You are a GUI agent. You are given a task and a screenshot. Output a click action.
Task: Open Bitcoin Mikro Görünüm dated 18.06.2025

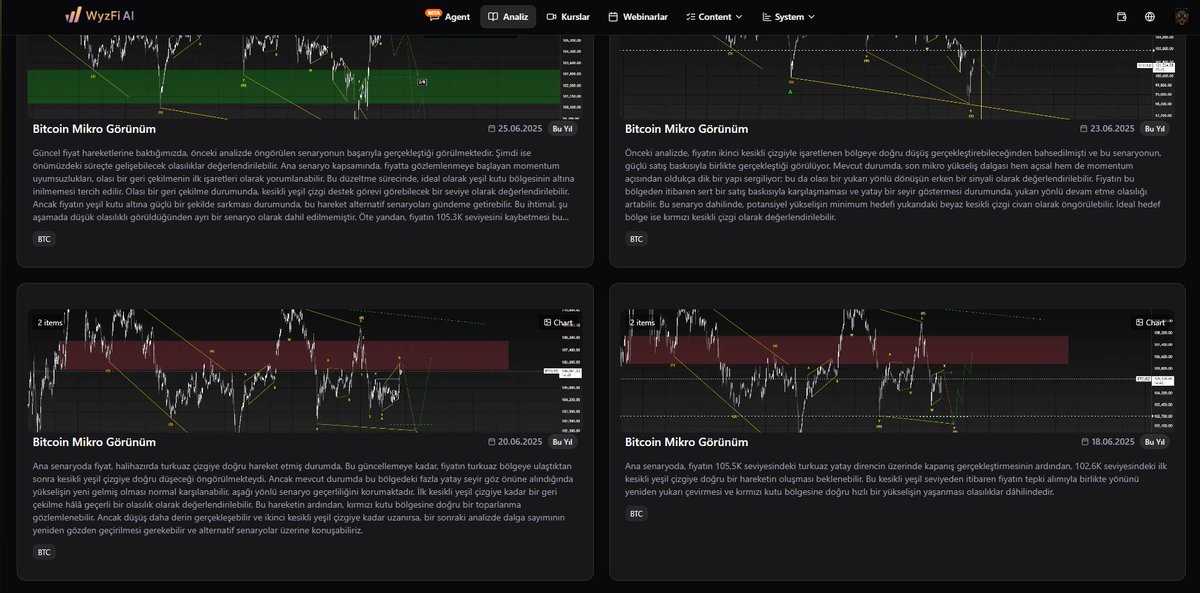686,442
